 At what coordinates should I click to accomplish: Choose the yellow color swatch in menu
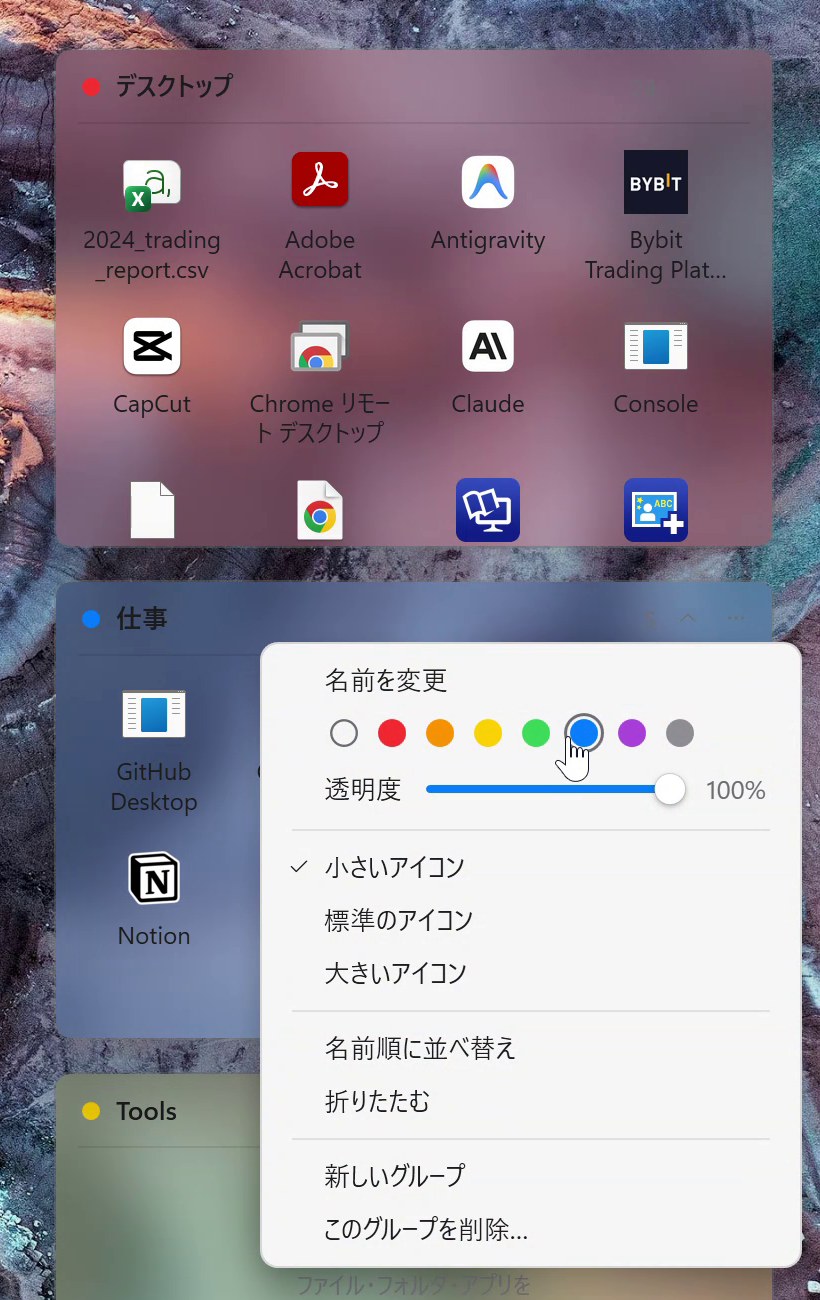click(x=488, y=734)
